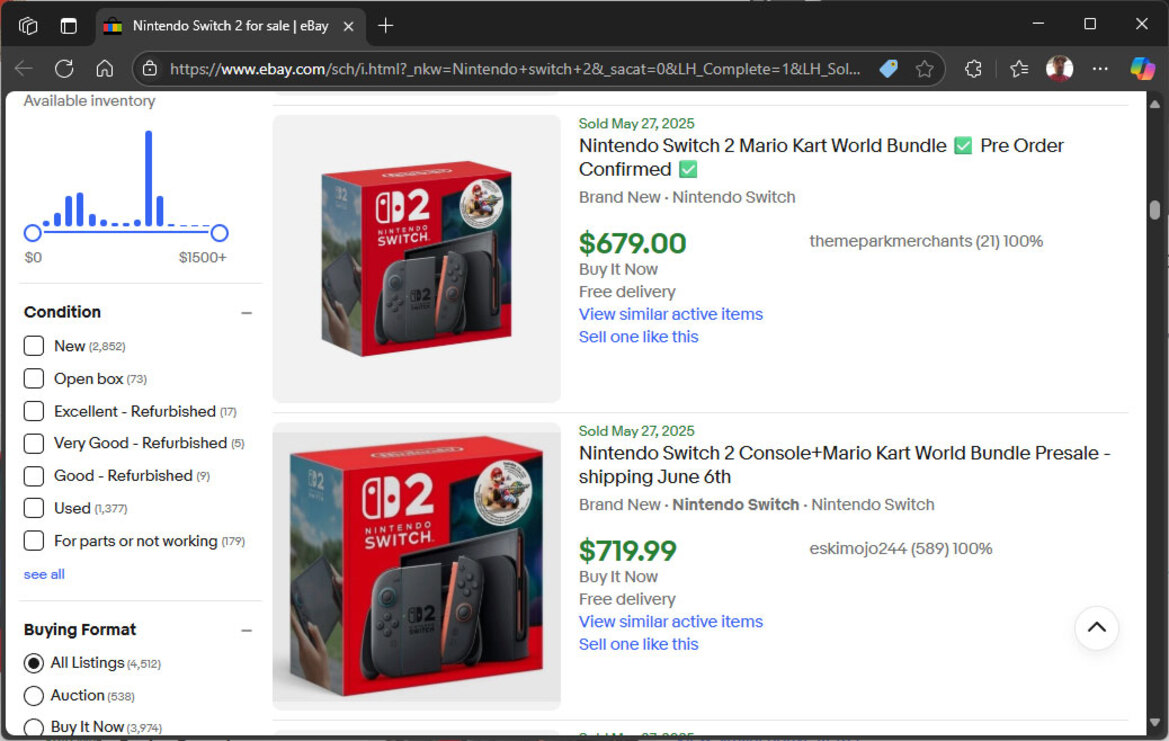Collapse the Buying Format section
Image resolution: width=1169 pixels, height=741 pixels.
click(247, 631)
